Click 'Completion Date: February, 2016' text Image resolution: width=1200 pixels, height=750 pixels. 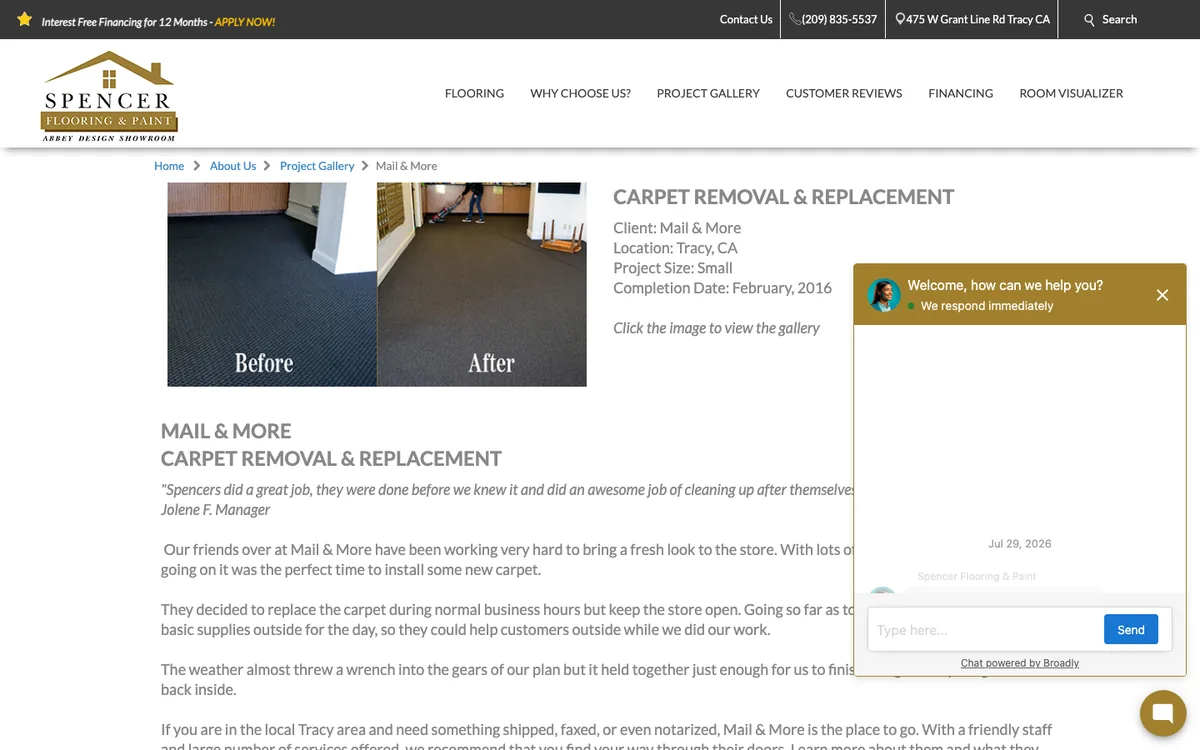722,288
